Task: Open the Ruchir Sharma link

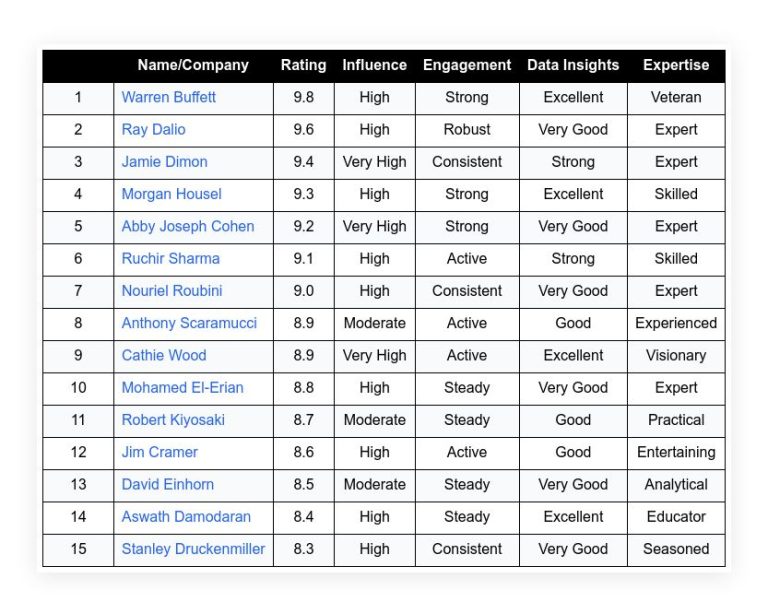Action: tap(170, 259)
